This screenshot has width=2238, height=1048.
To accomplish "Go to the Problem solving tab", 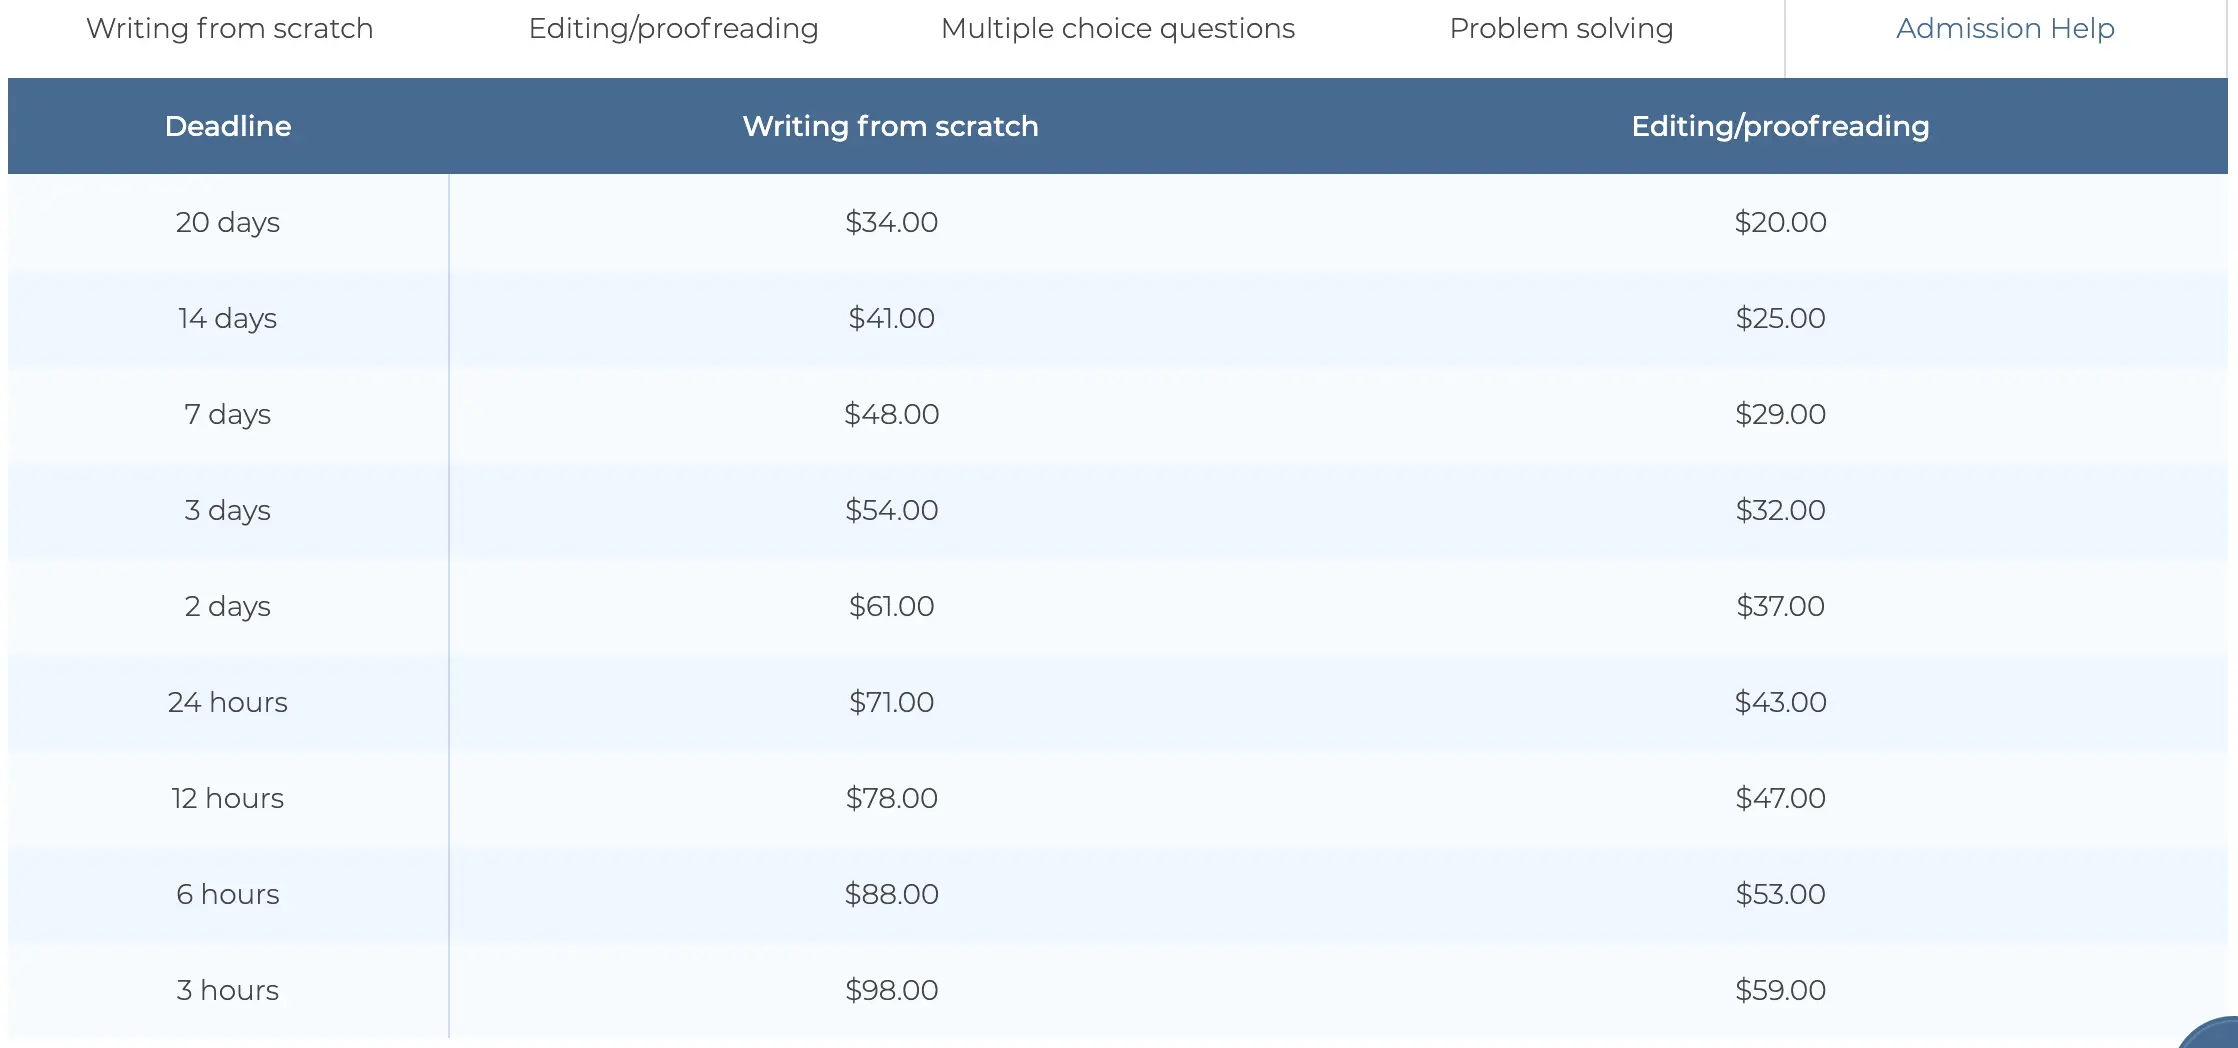I will (1560, 29).
